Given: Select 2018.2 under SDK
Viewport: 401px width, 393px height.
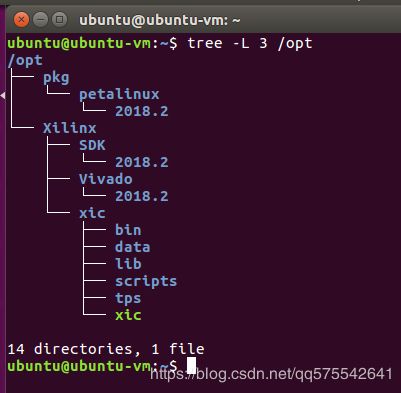Looking at the screenshot, I should pos(142,162).
